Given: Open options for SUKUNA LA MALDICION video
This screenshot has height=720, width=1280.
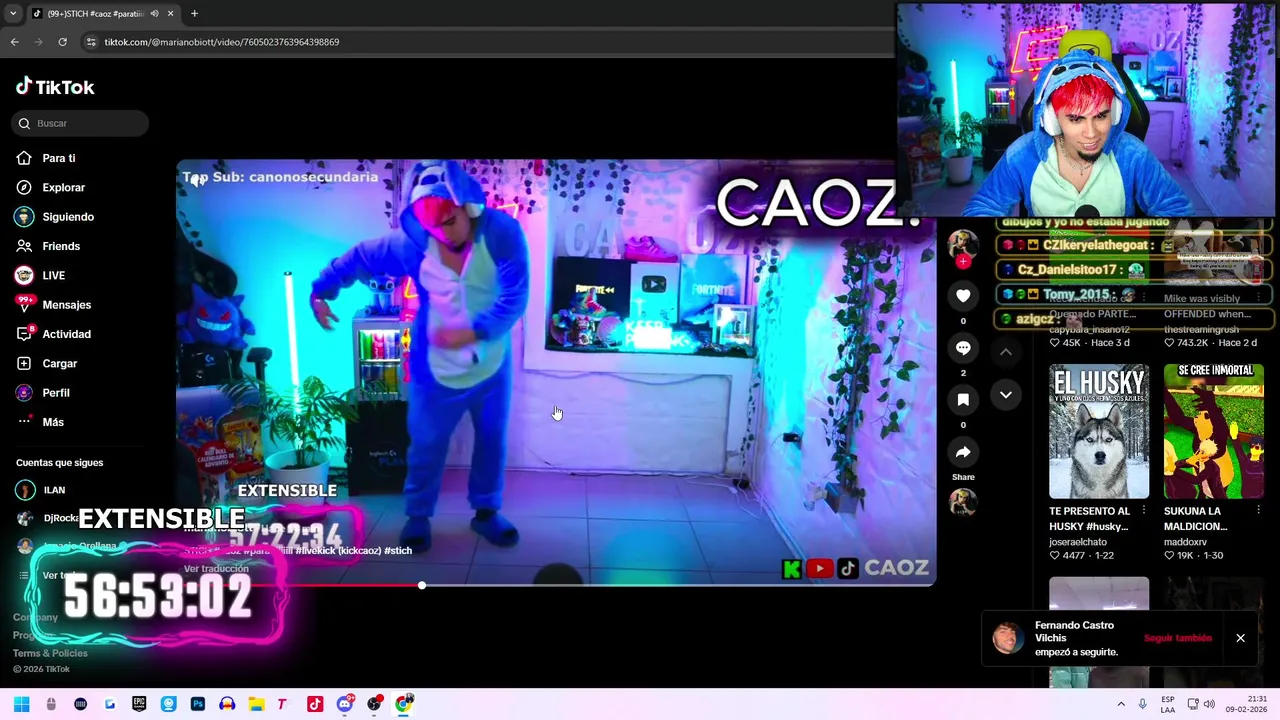Looking at the screenshot, I should click(1258, 511).
